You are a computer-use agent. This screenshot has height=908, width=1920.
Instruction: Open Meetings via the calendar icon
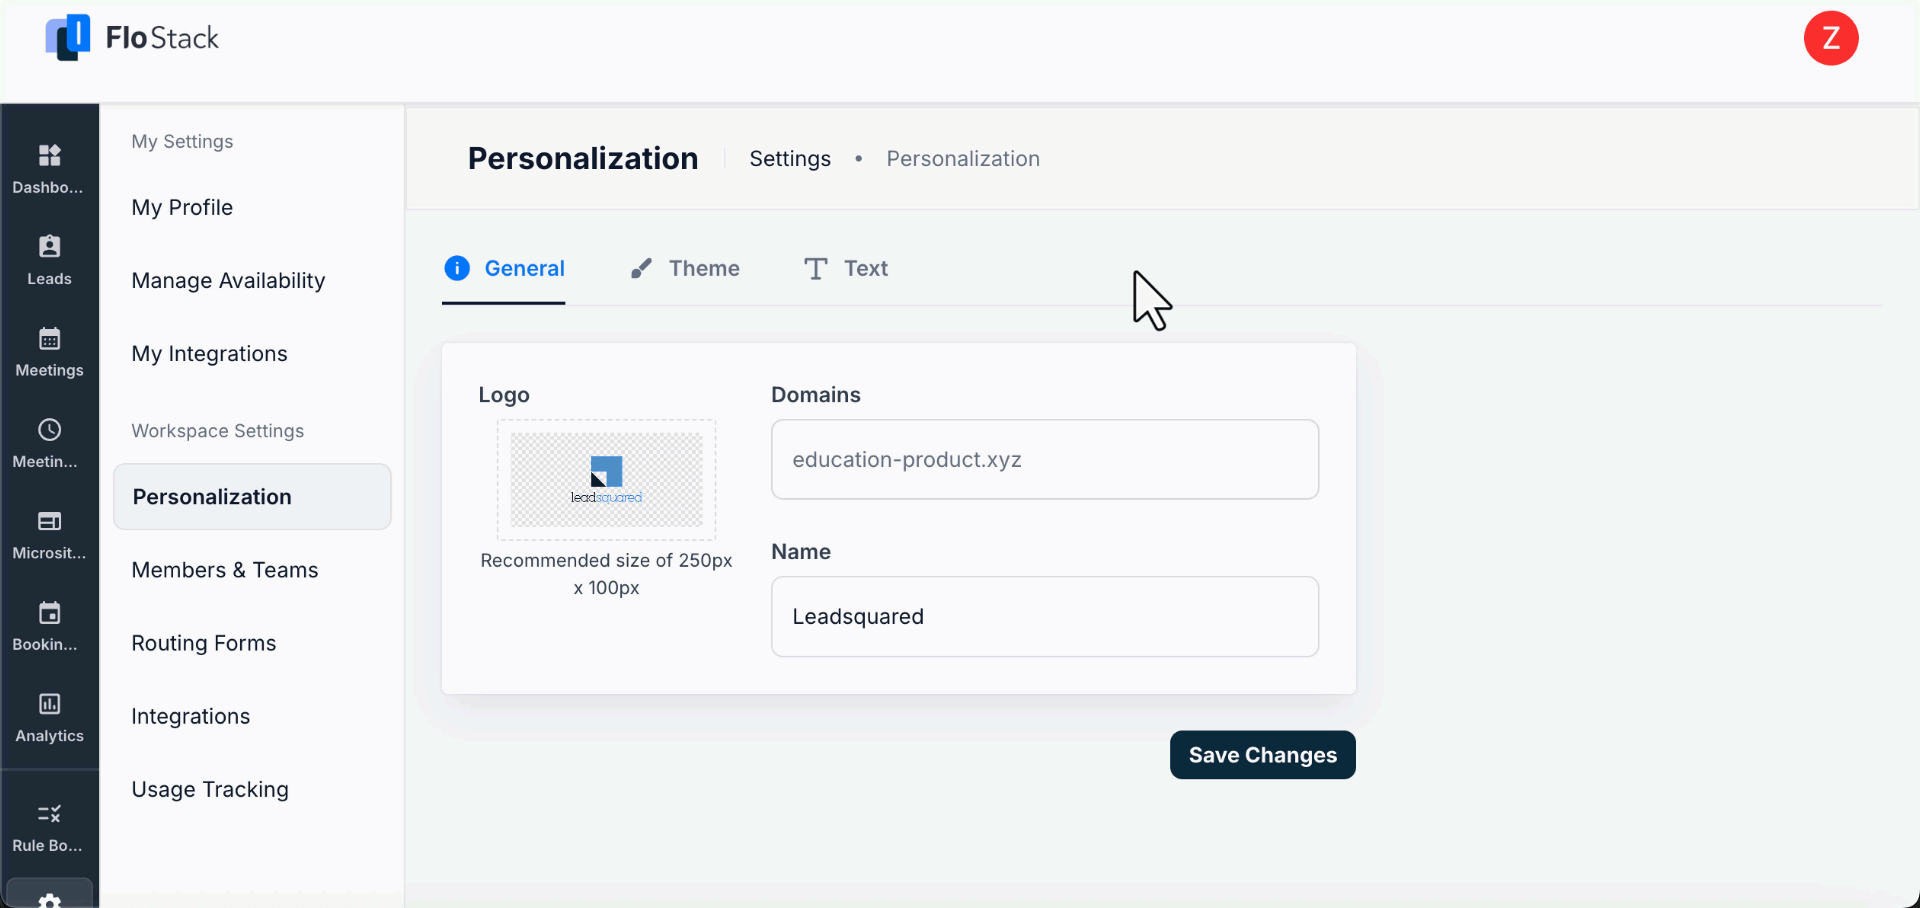click(x=49, y=350)
